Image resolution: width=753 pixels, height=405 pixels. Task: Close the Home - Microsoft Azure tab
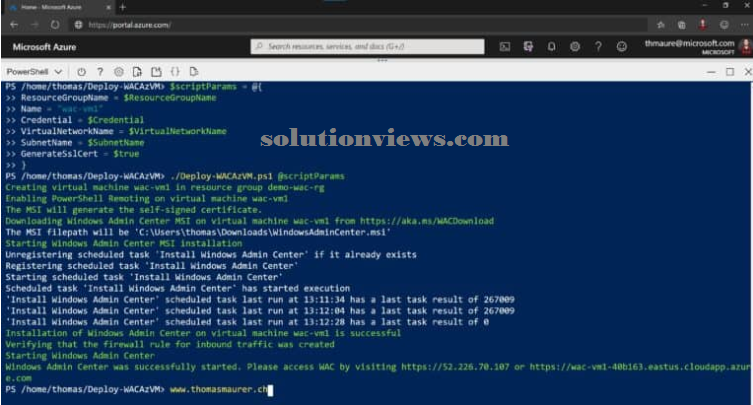point(109,7)
